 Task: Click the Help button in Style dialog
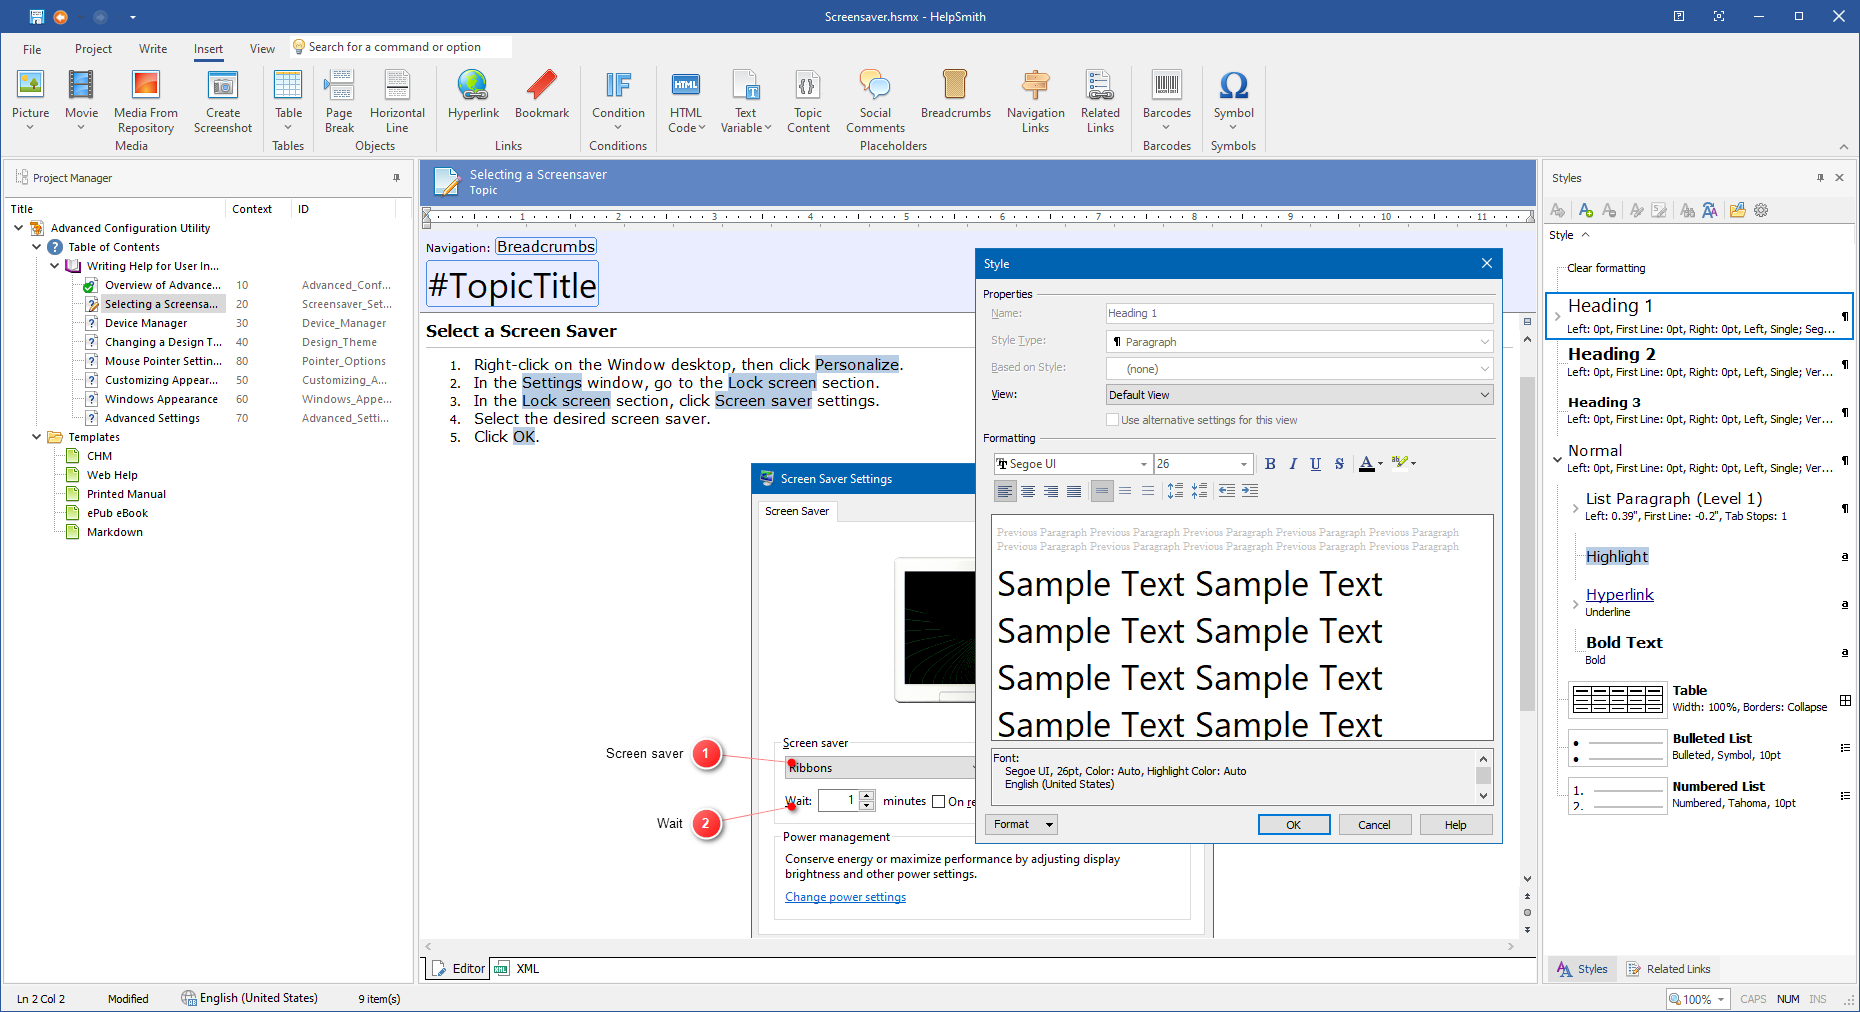1455,825
